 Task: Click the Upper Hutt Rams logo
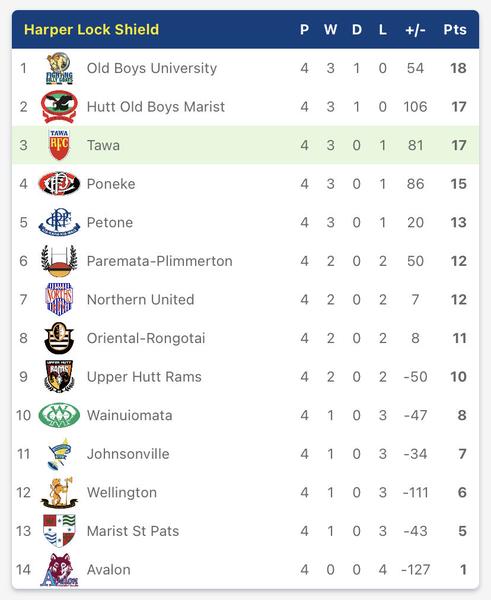pos(59,377)
